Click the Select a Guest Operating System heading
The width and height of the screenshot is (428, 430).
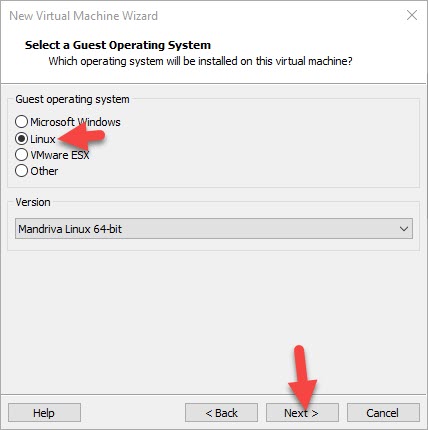118,45
